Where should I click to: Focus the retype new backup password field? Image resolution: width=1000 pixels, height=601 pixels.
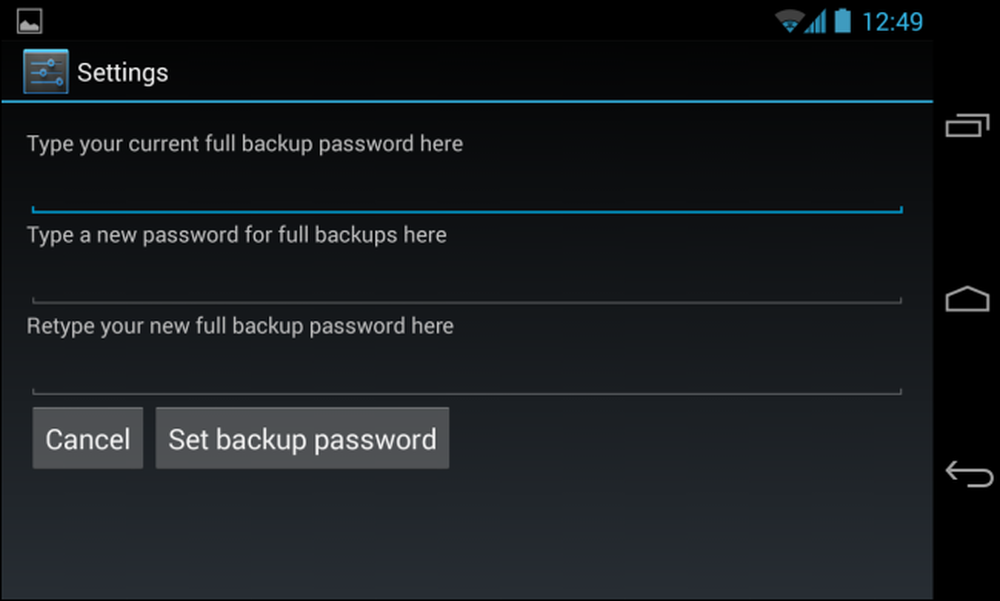467,373
